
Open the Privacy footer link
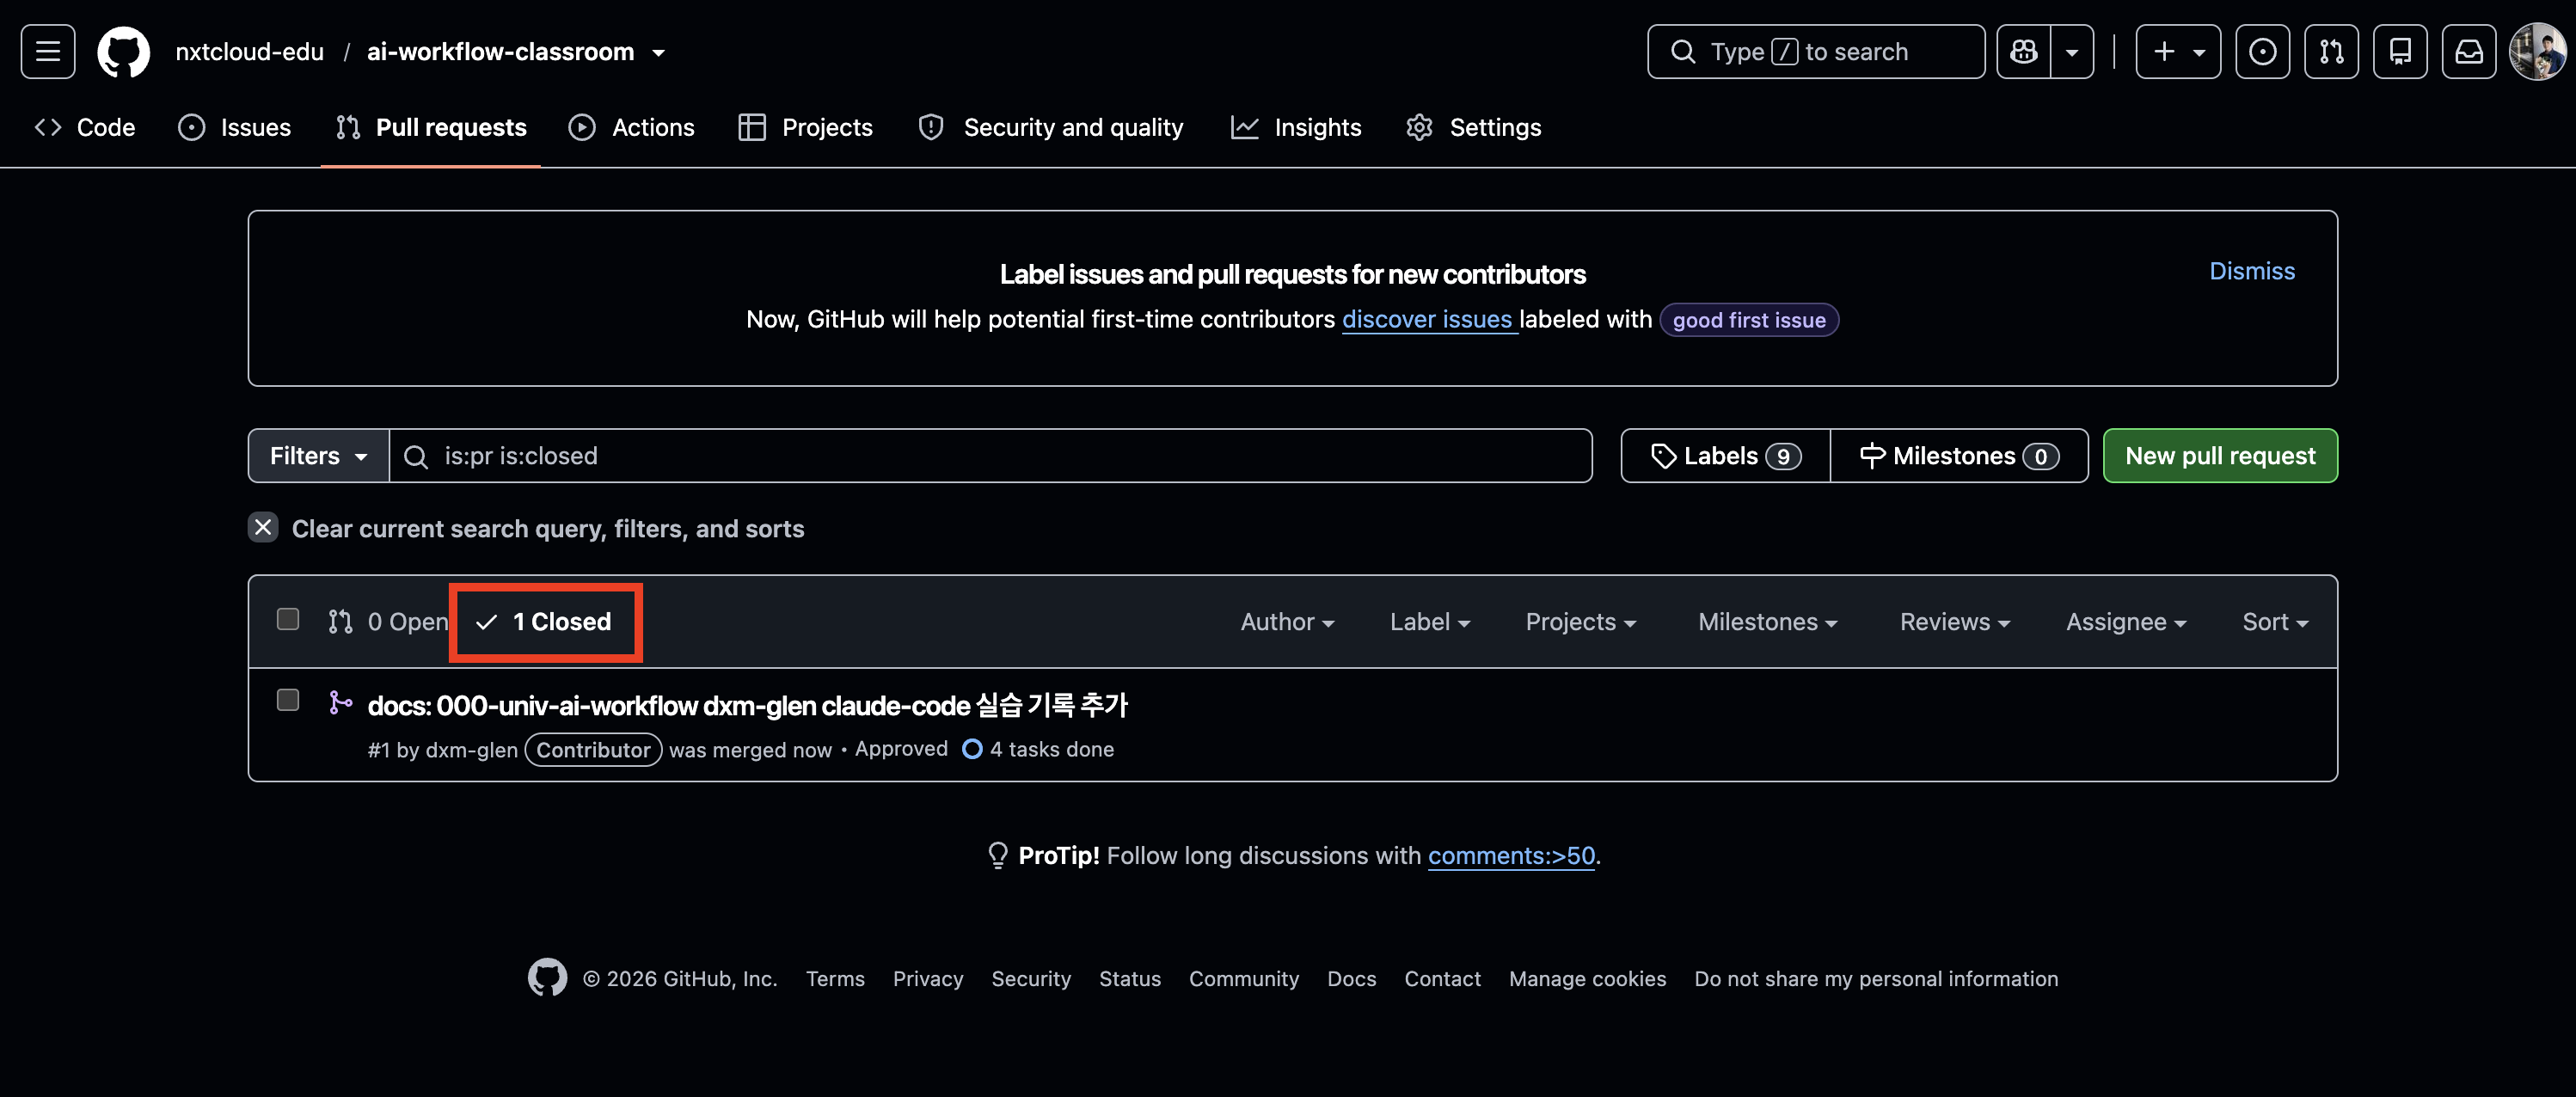click(928, 979)
